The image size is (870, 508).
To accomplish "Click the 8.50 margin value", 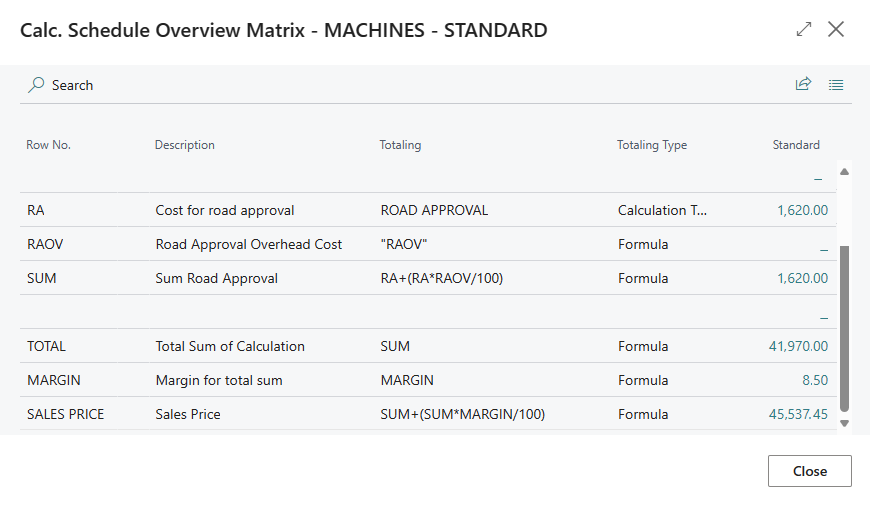I will (x=814, y=380).
